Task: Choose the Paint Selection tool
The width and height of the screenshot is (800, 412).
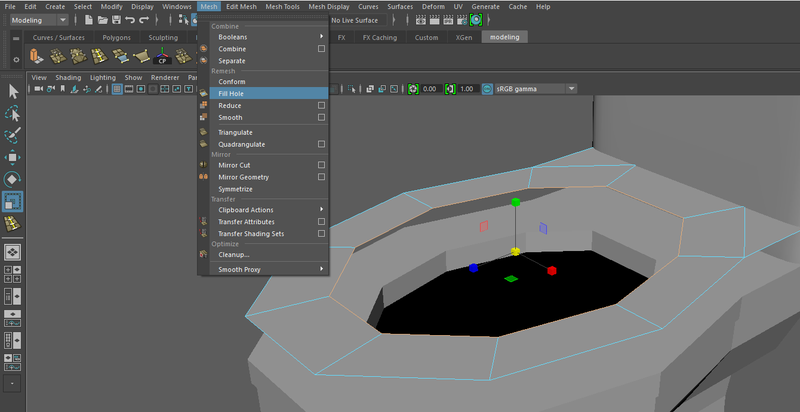Action: tap(13, 135)
